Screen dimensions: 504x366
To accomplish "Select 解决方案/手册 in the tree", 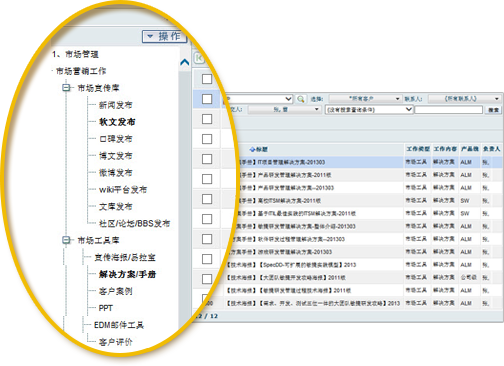I will (x=128, y=274).
